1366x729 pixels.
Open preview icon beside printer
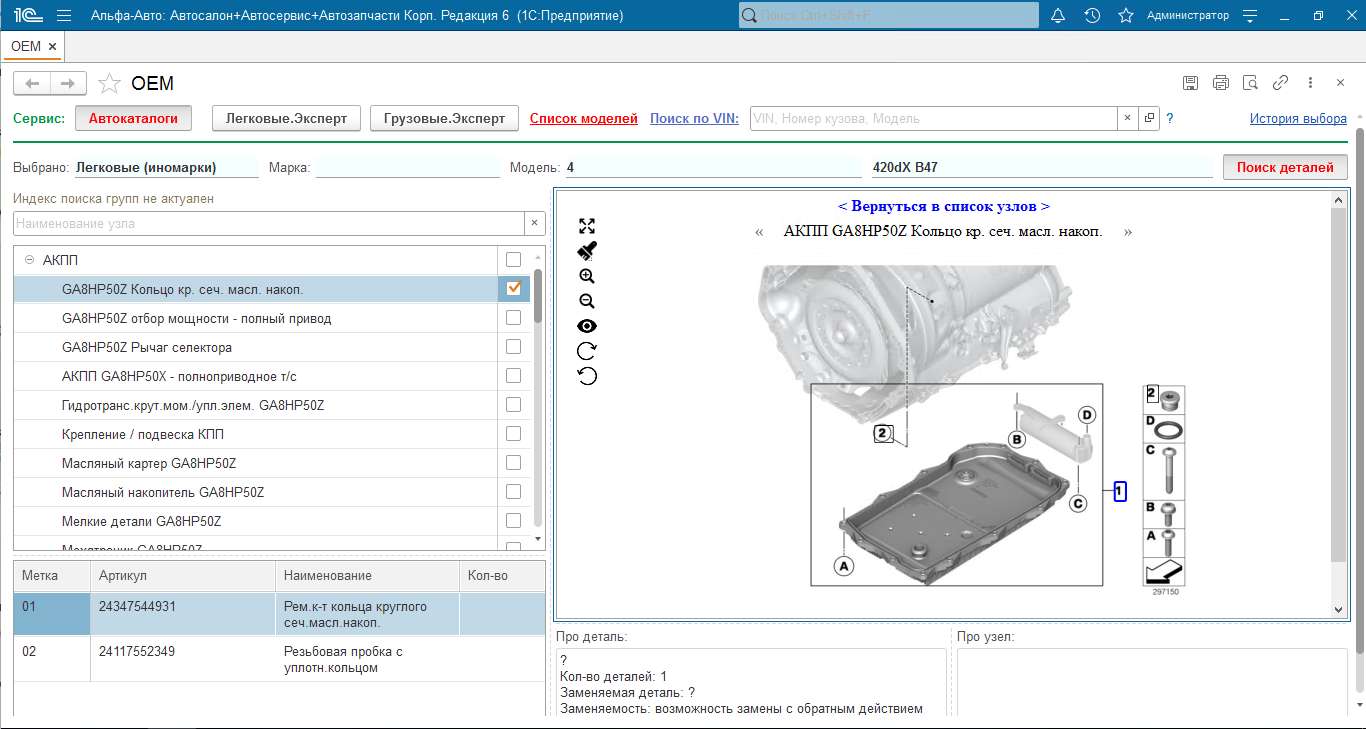point(1250,83)
